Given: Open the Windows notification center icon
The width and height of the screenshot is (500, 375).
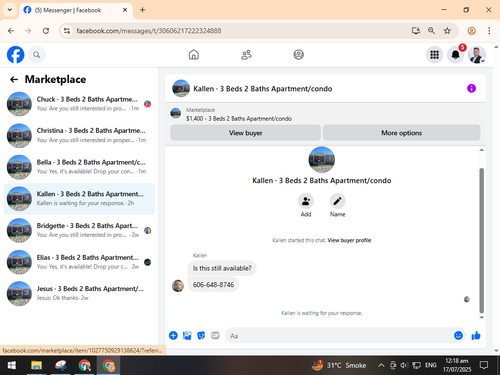Looking at the screenshot, I should click(484, 365).
